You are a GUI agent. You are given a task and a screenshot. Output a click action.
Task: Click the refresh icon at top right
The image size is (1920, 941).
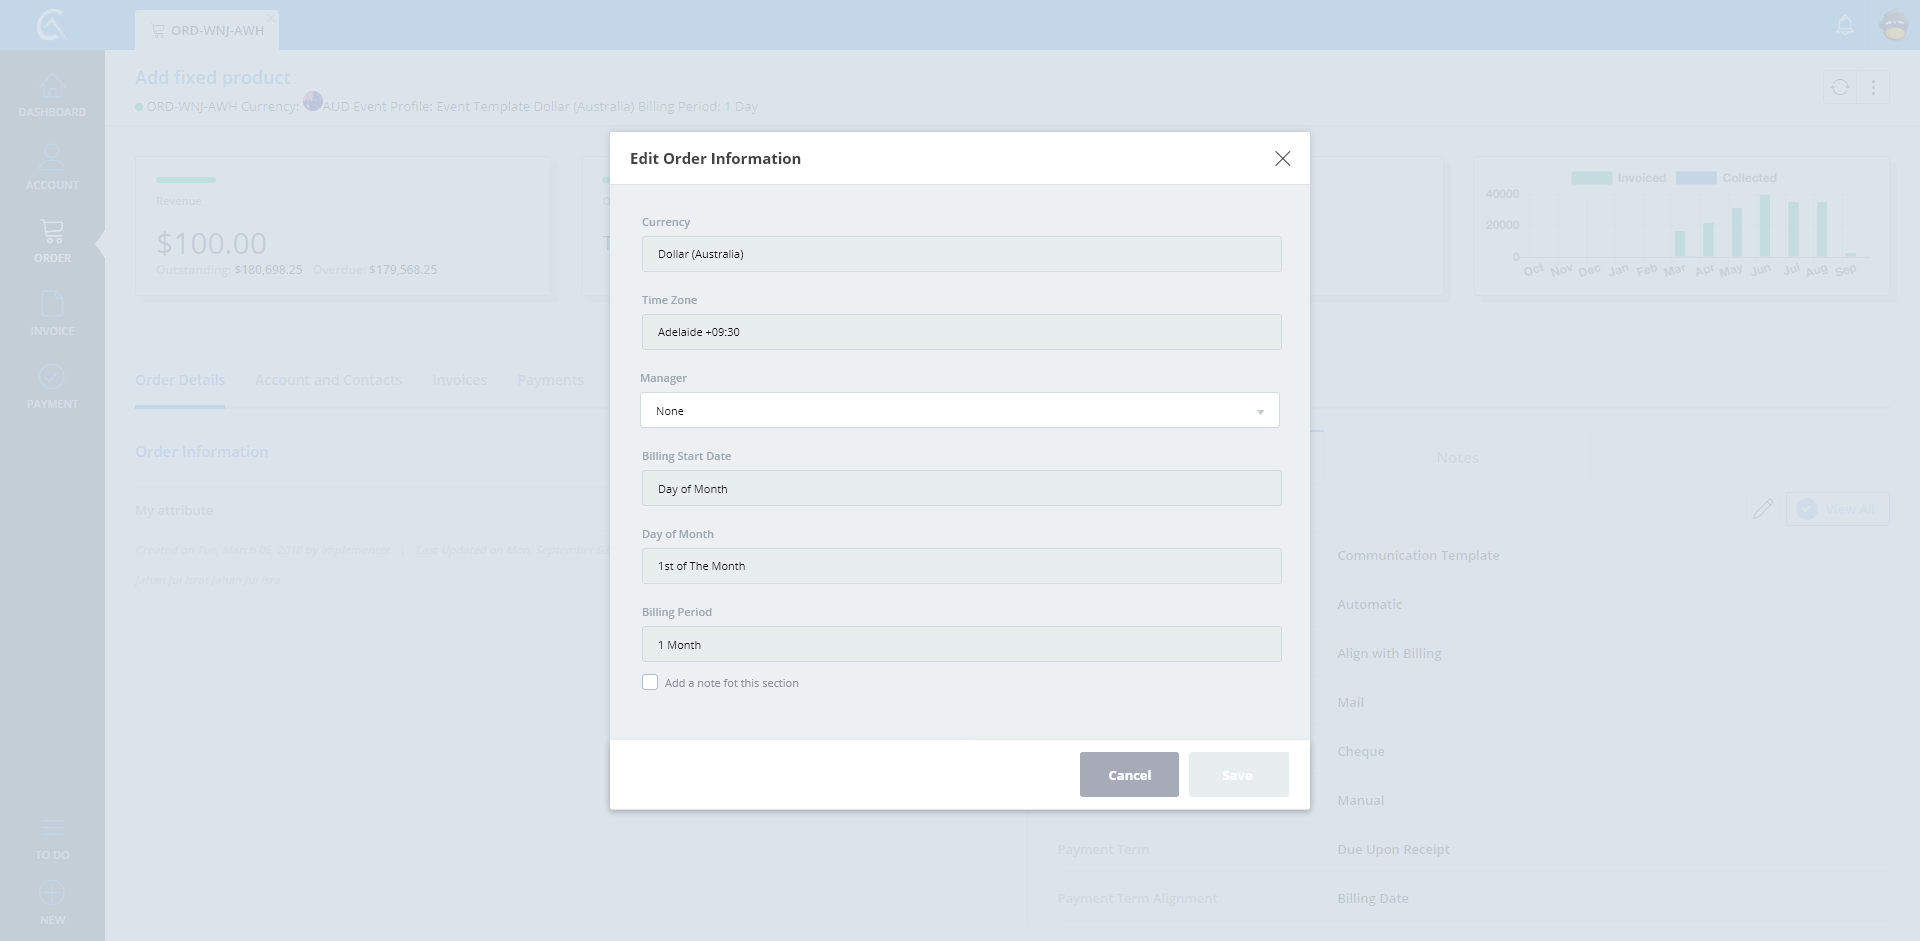click(x=1840, y=88)
